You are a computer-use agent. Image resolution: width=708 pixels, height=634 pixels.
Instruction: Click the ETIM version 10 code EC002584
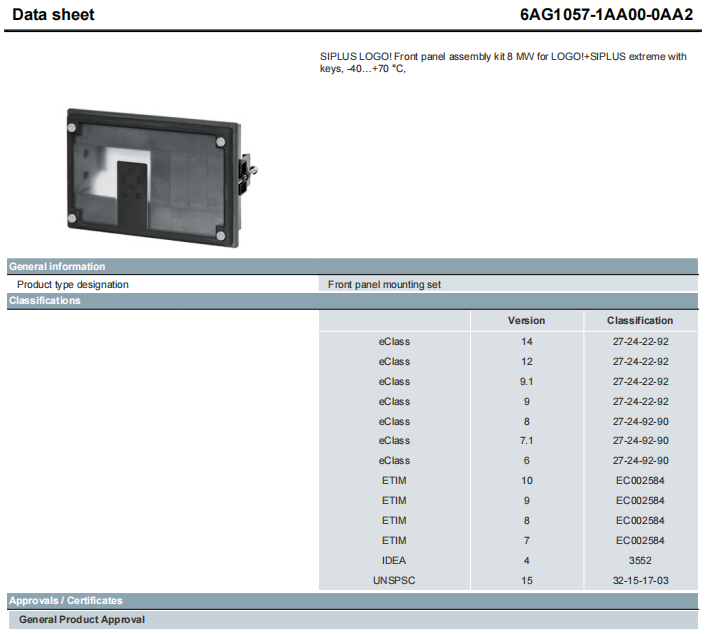coord(640,481)
